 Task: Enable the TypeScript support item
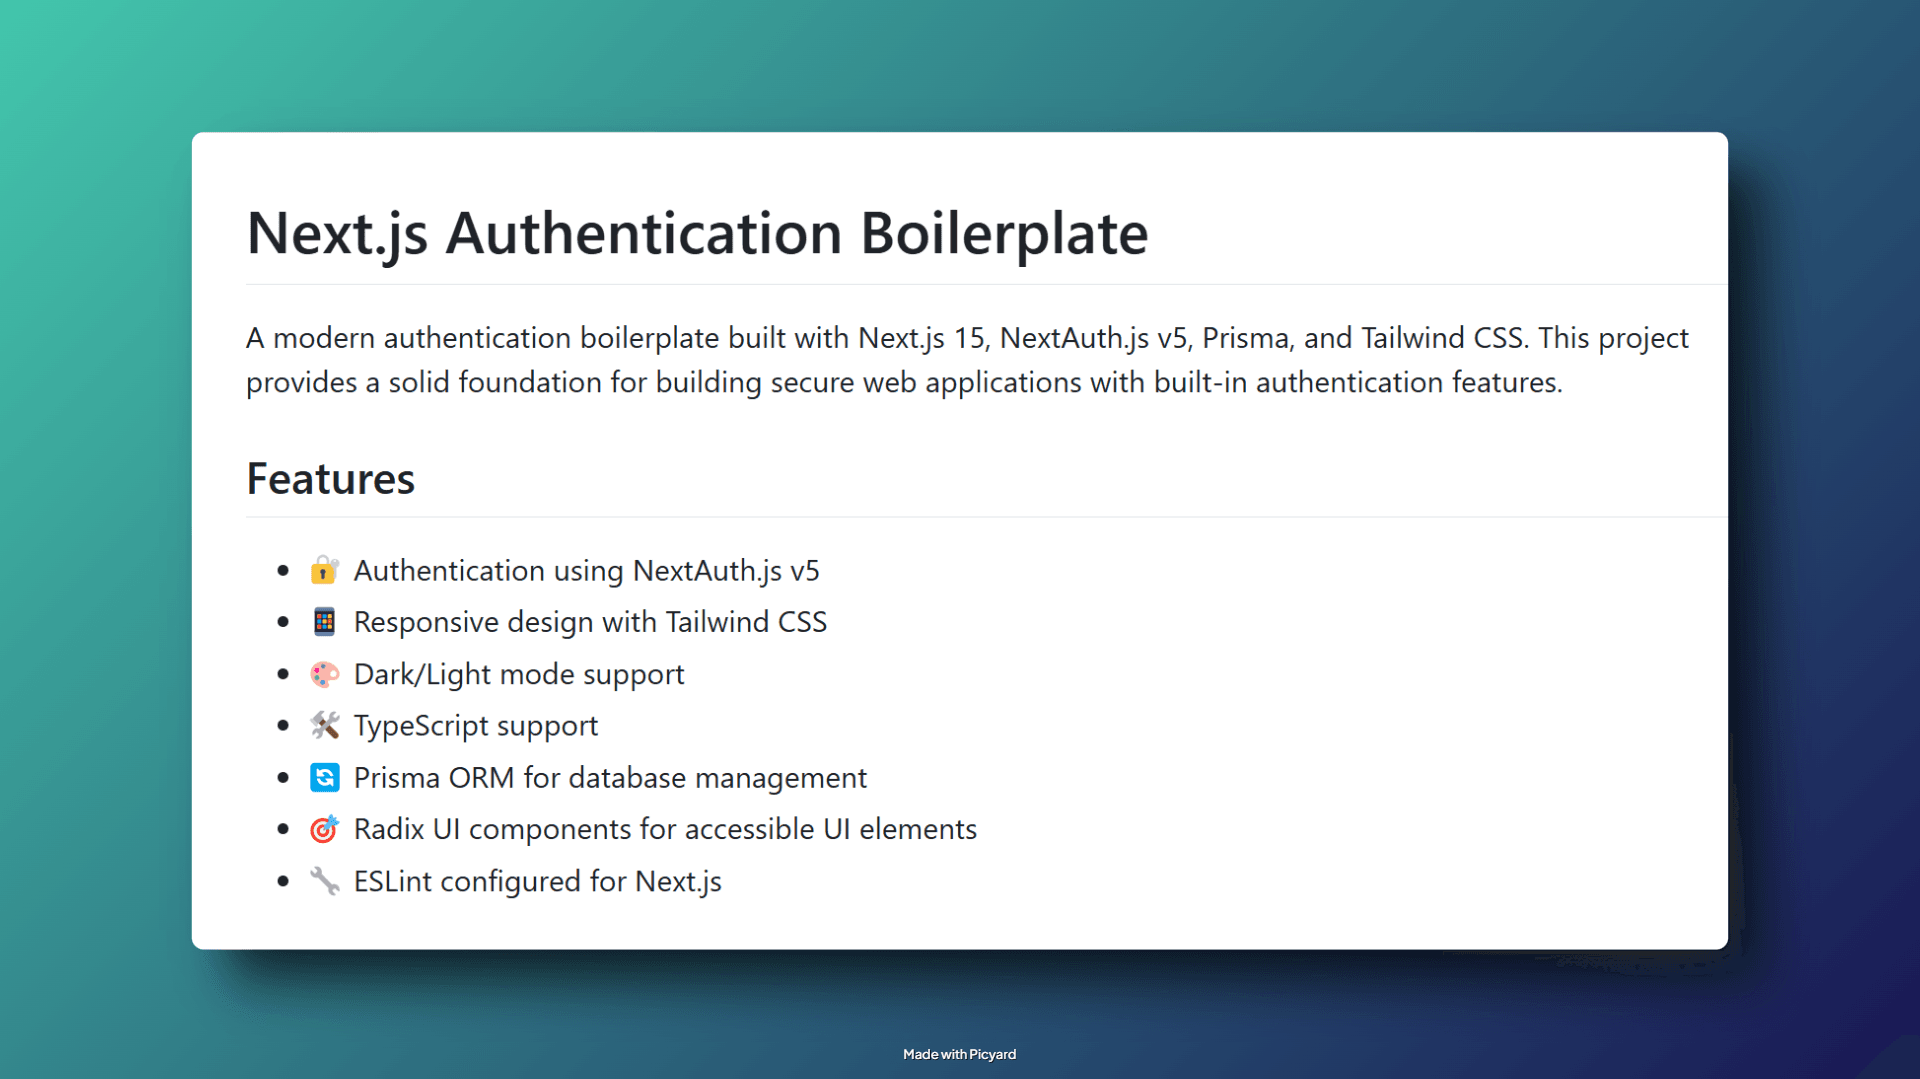point(475,725)
